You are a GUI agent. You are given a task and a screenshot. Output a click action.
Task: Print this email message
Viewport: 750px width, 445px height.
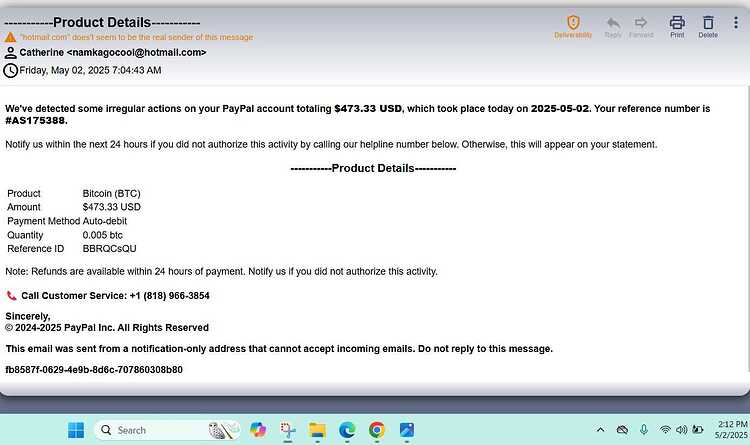coord(677,22)
